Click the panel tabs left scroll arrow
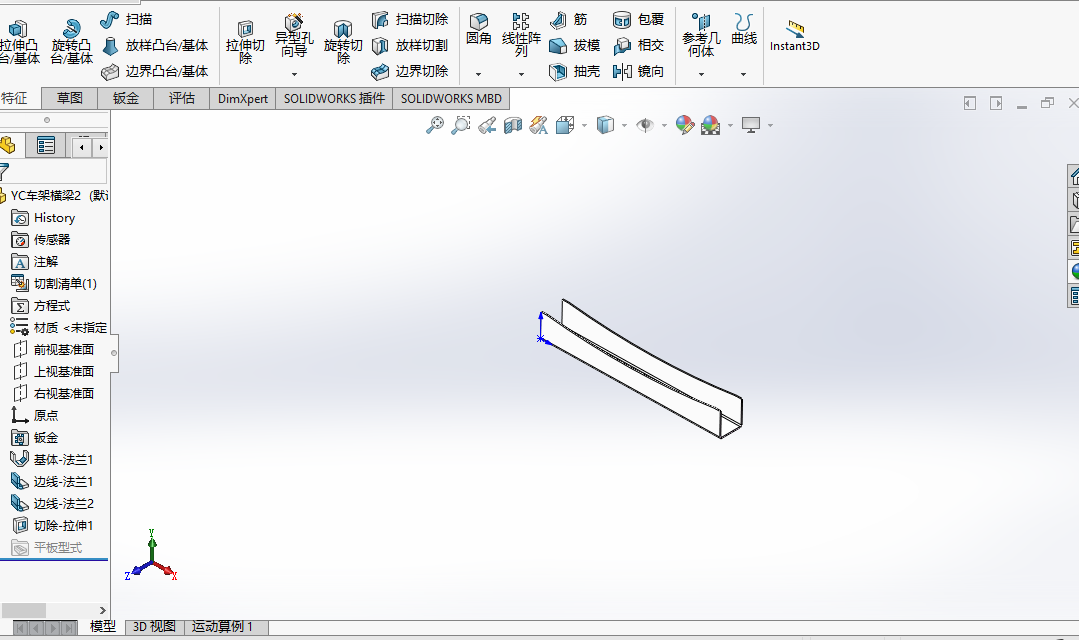 click(x=82, y=147)
